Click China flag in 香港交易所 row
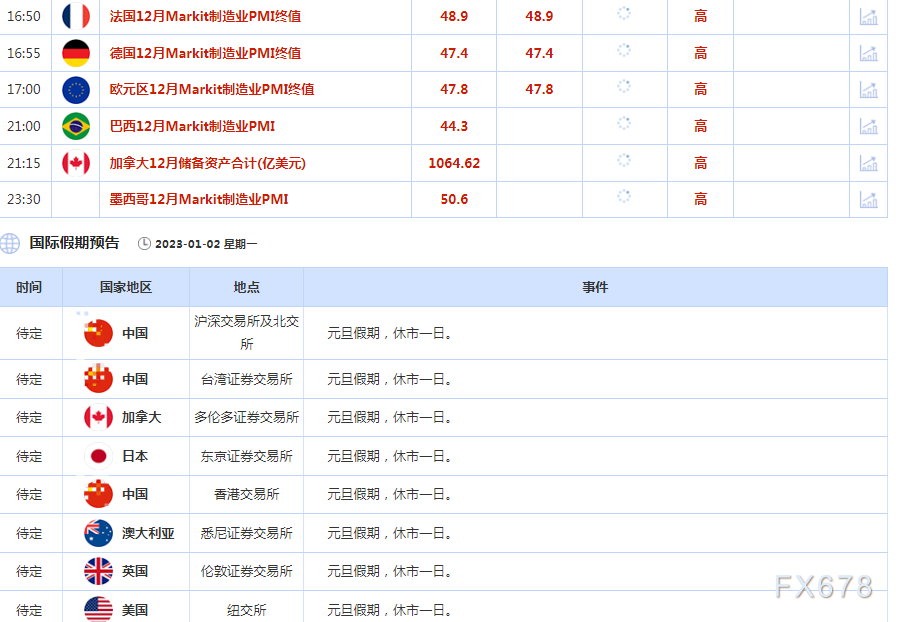Screen dimensions: 903x622 coord(98,494)
